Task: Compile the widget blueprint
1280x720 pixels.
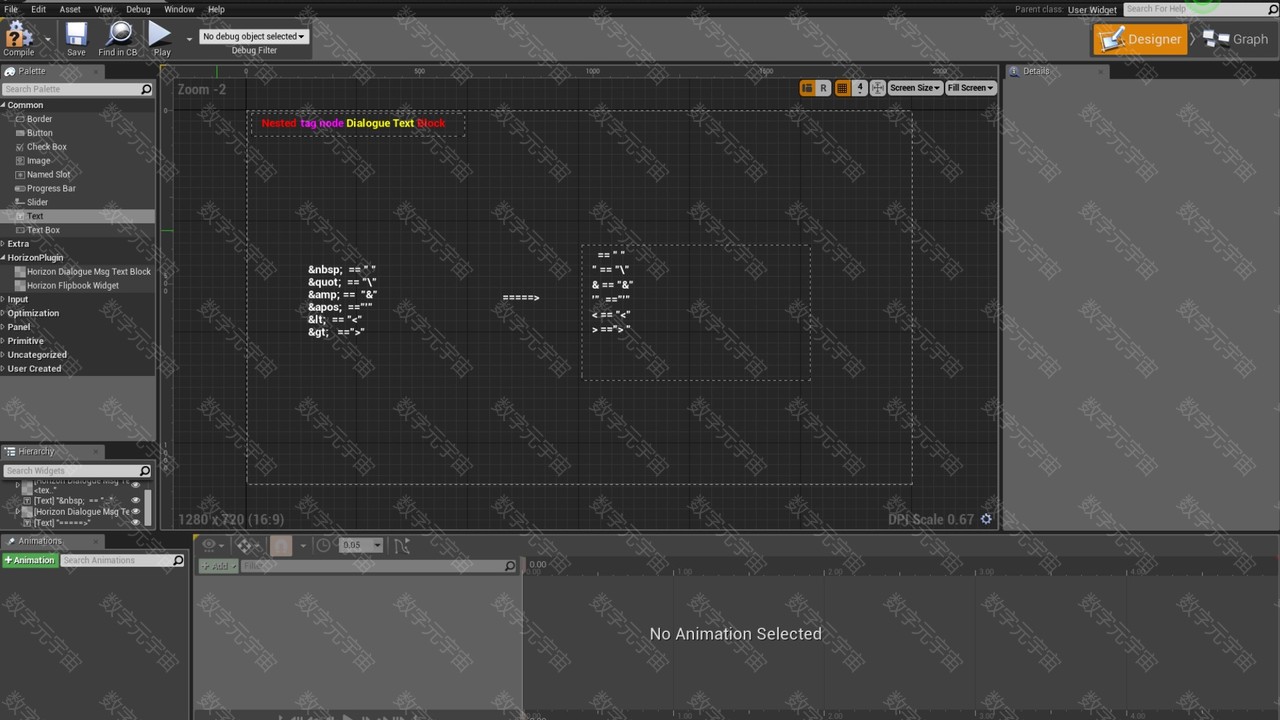Action: tap(19, 39)
